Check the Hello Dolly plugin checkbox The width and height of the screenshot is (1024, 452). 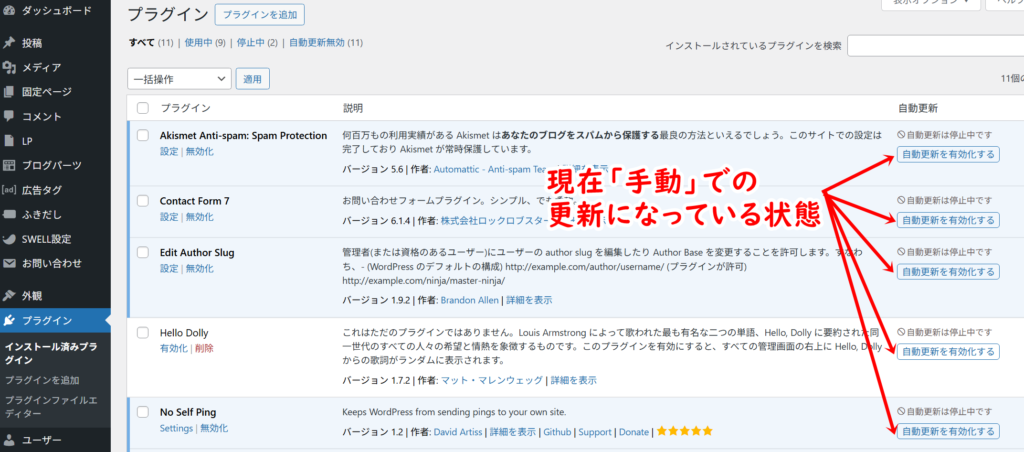pyautogui.click(x=143, y=332)
